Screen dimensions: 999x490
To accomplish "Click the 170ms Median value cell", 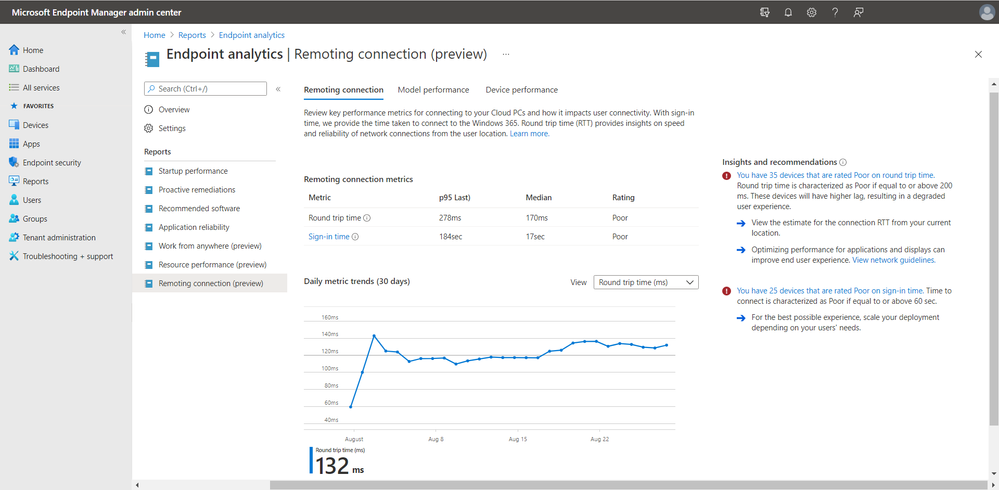I will coord(536,218).
